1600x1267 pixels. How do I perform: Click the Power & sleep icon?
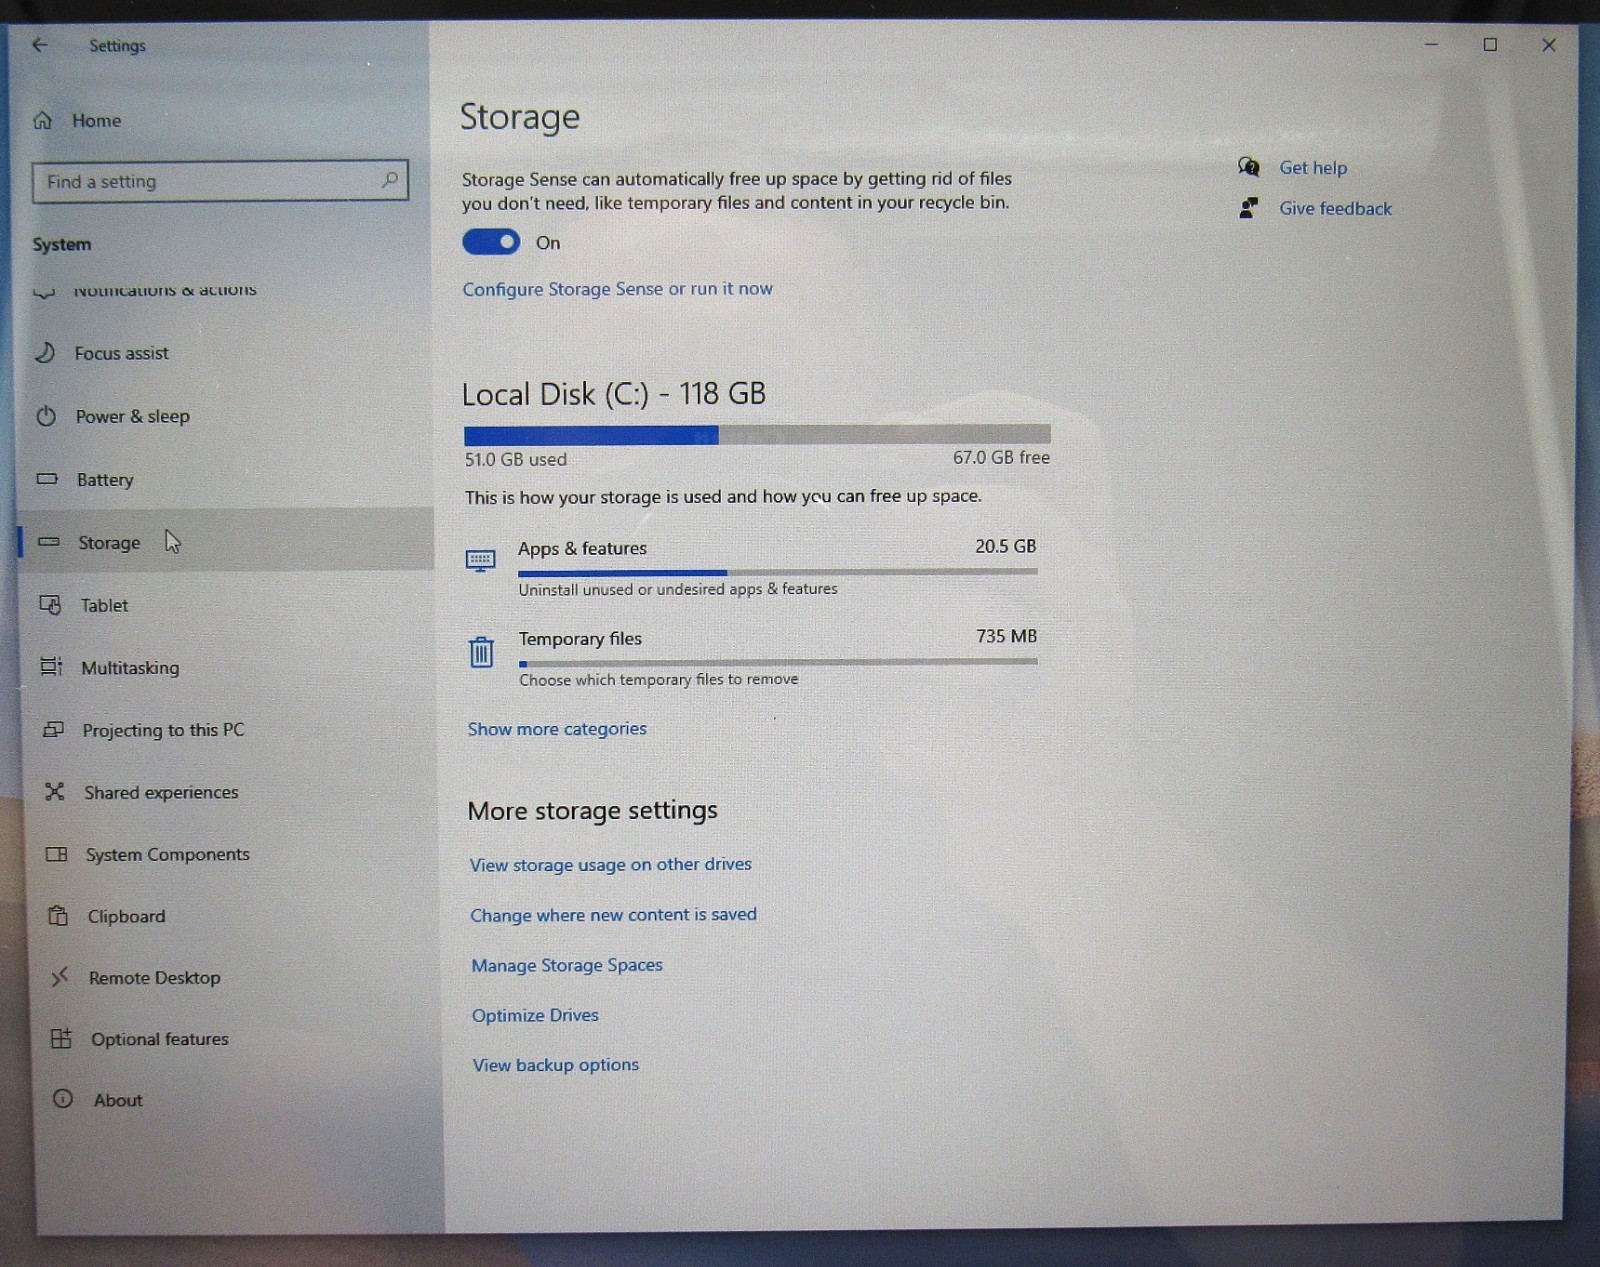tap(46, 416)
